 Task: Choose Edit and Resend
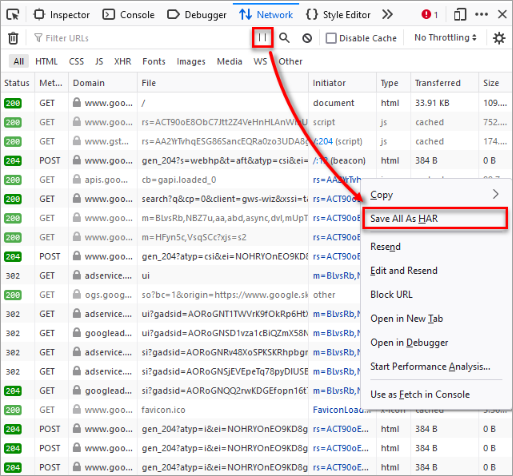436,271
